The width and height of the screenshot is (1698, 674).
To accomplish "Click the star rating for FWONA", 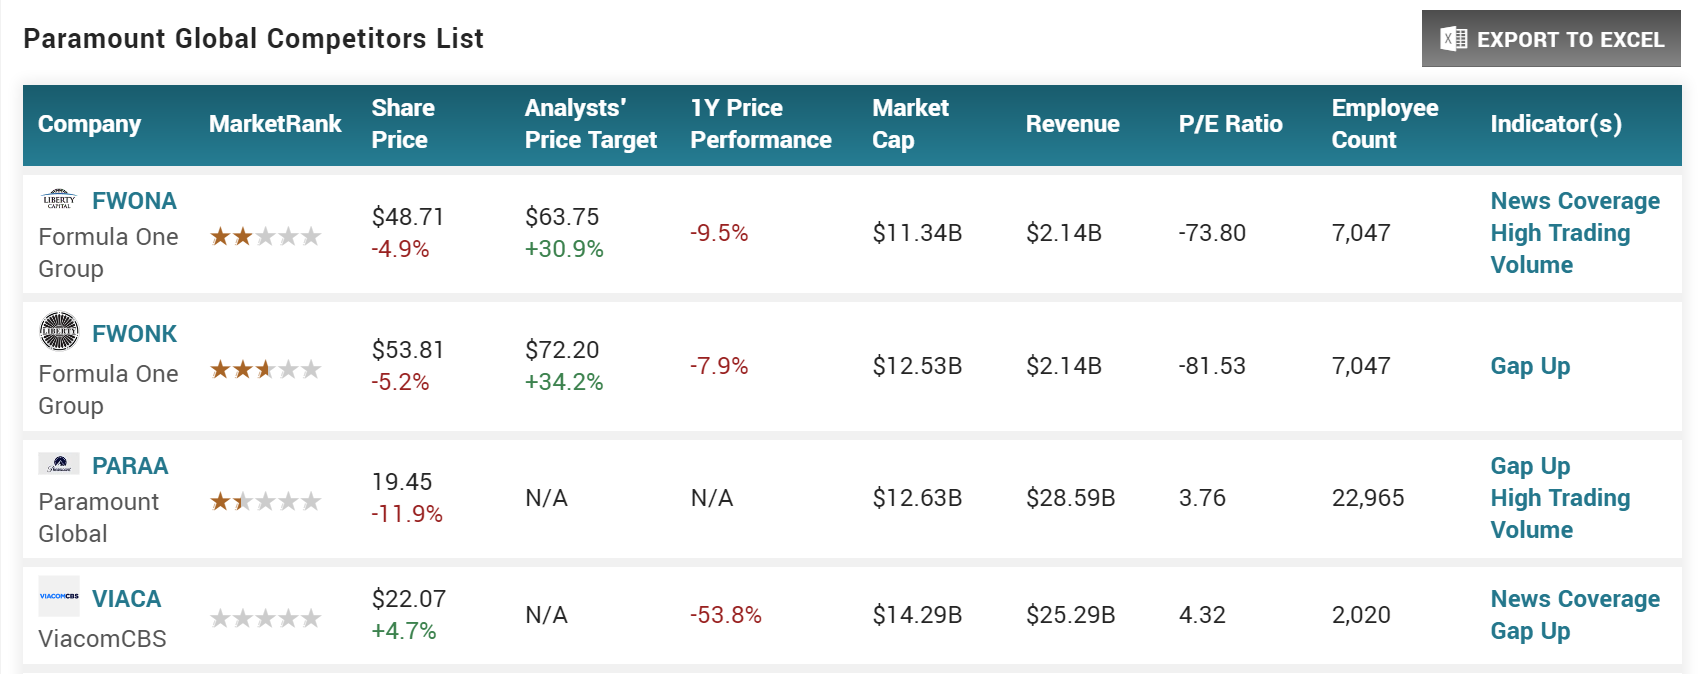I will pyautogui.click(x=265, y=237).
